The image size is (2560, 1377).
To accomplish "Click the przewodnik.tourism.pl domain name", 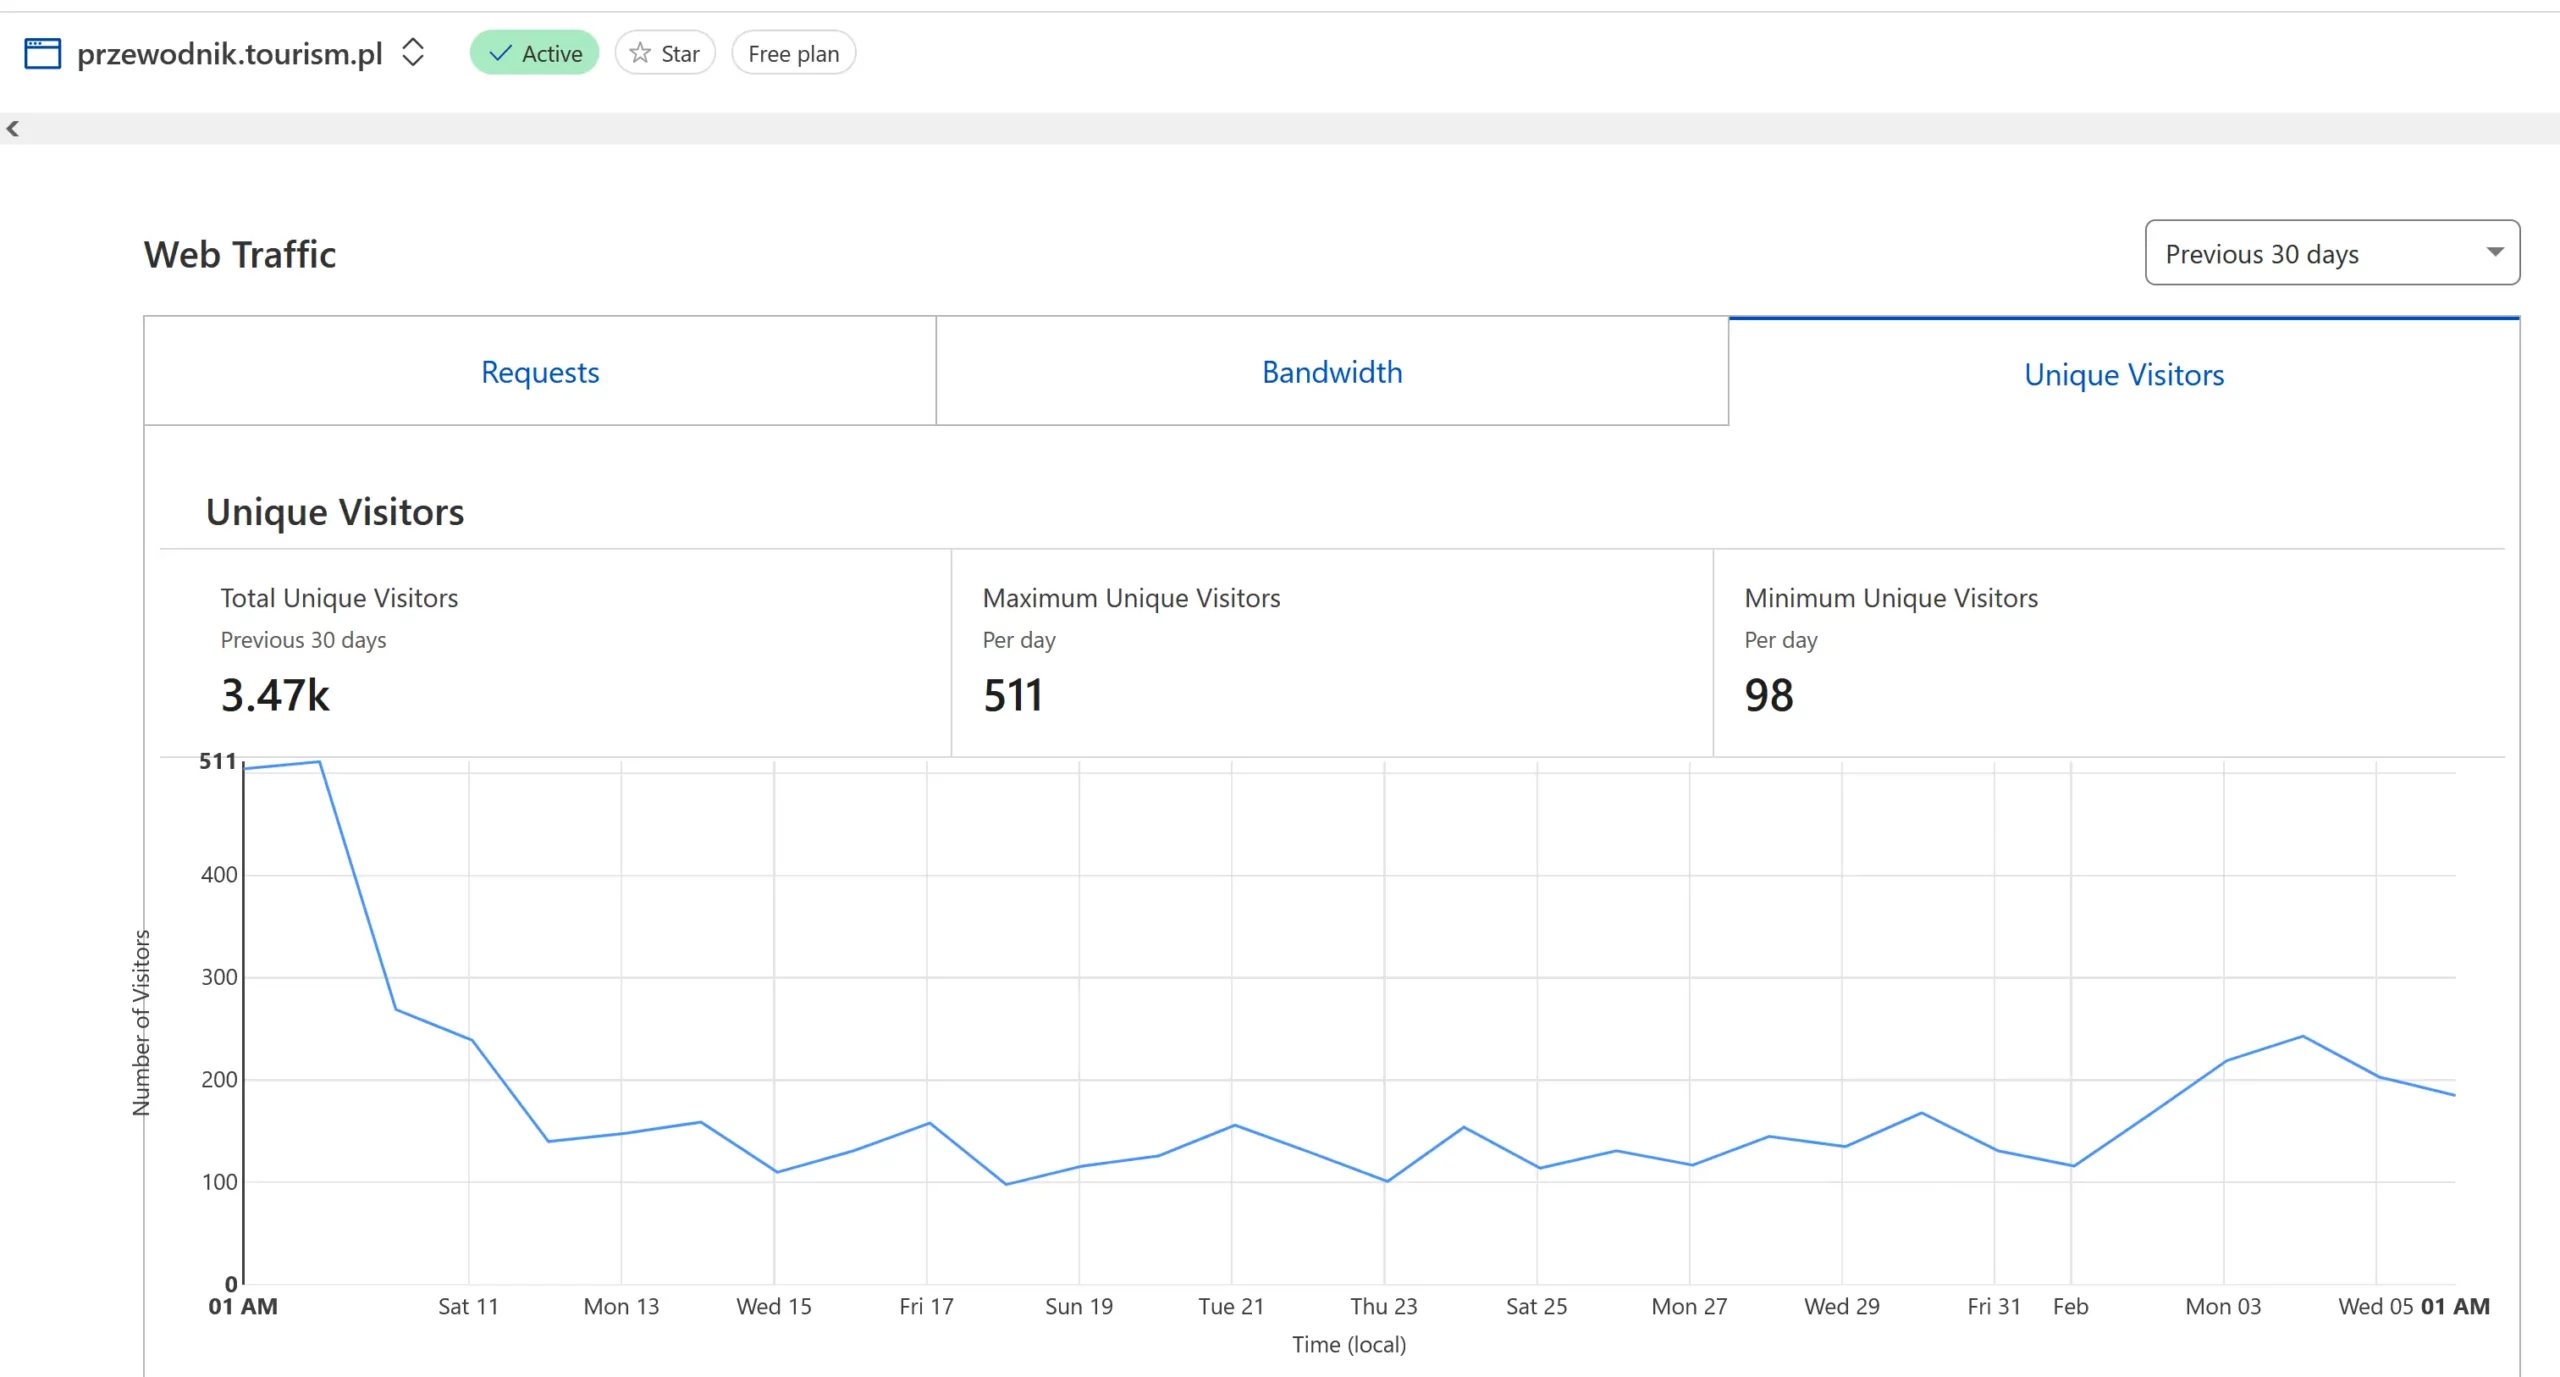I will [230, 53].
